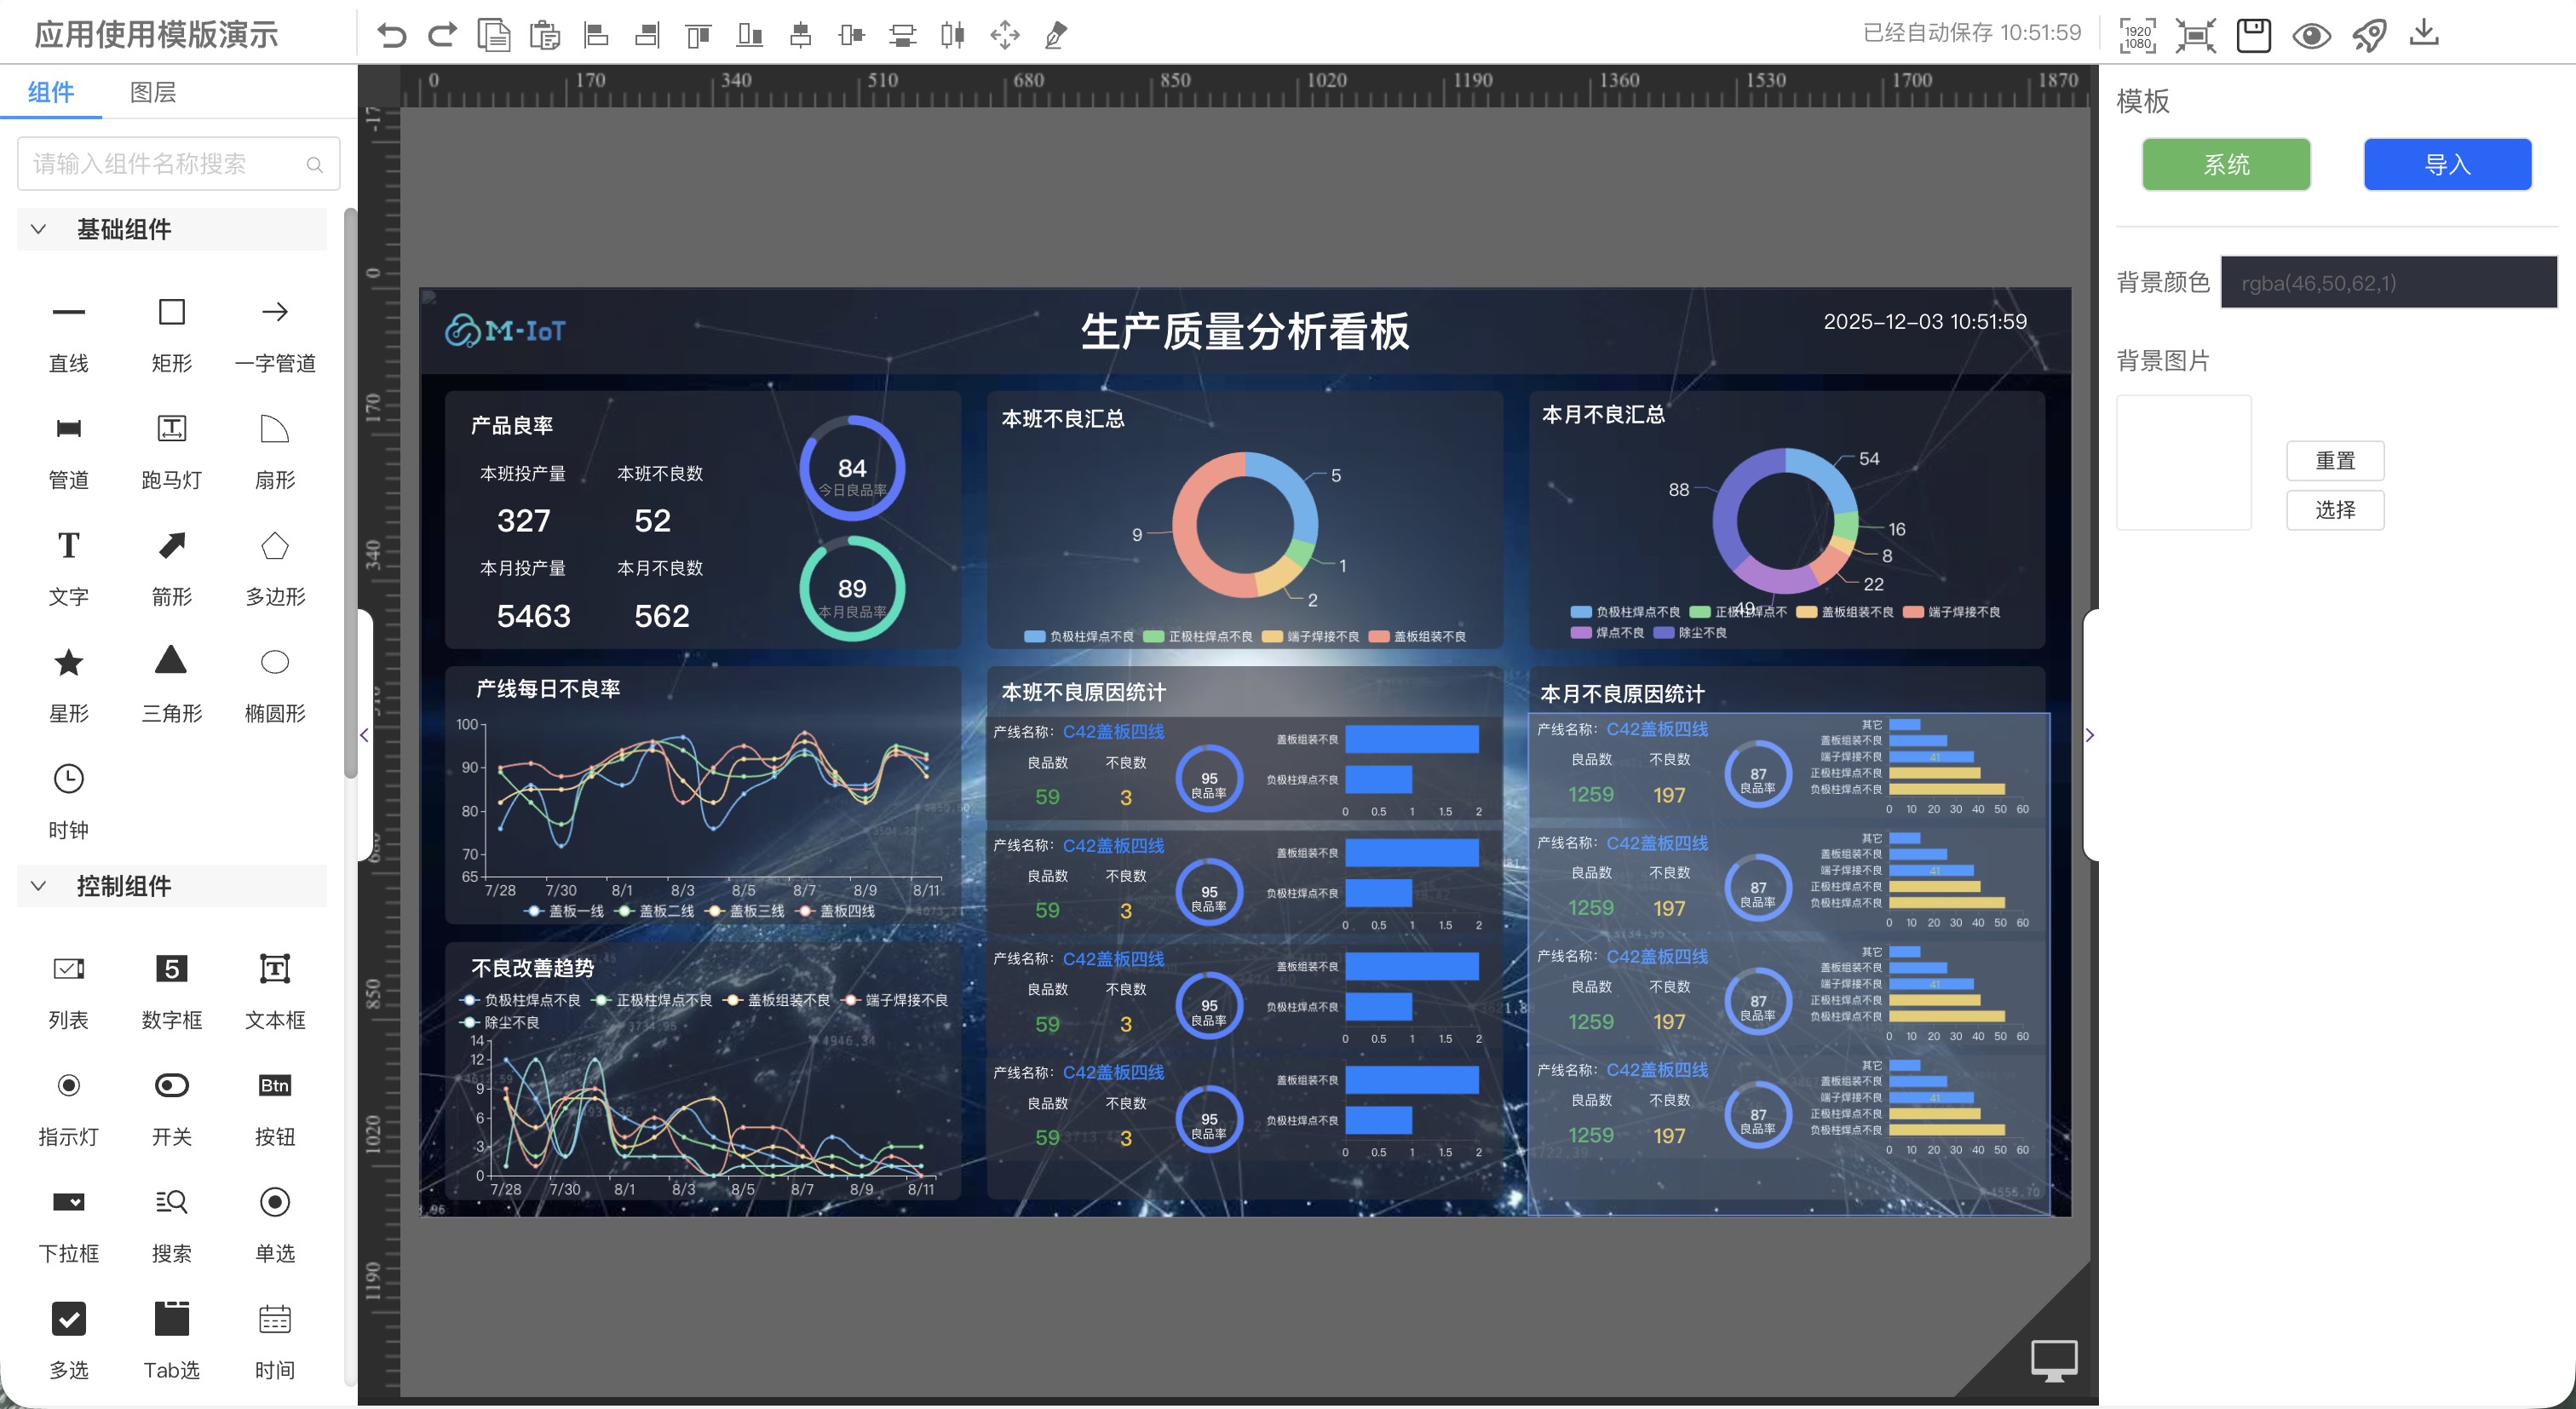Click the Undo icon in the toolbar
Viewport: 2576px width, 1409px height.
[x=391, y=34]
